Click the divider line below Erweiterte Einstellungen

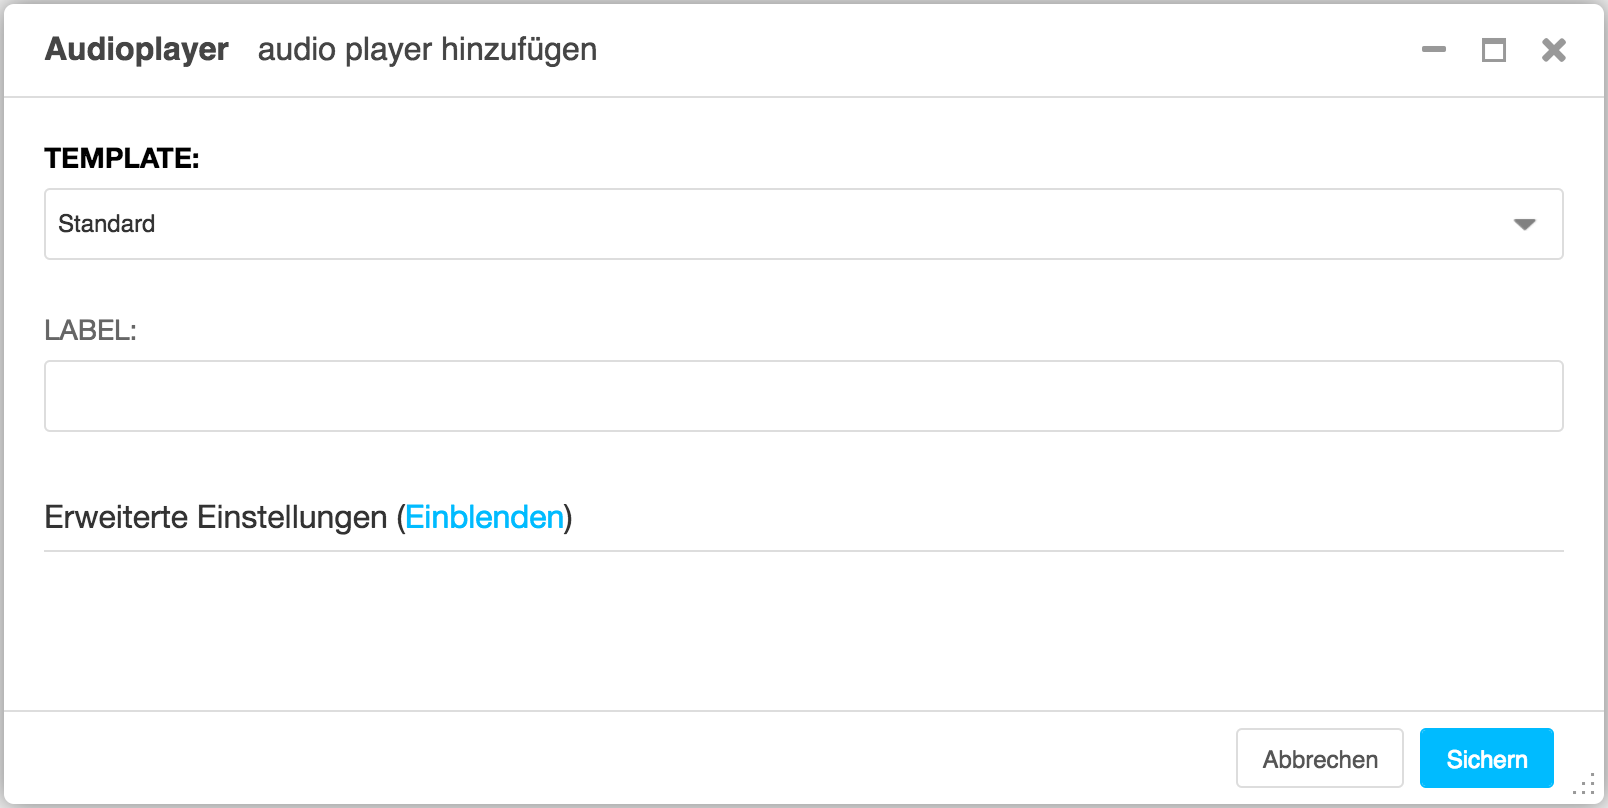pos(804,551)
